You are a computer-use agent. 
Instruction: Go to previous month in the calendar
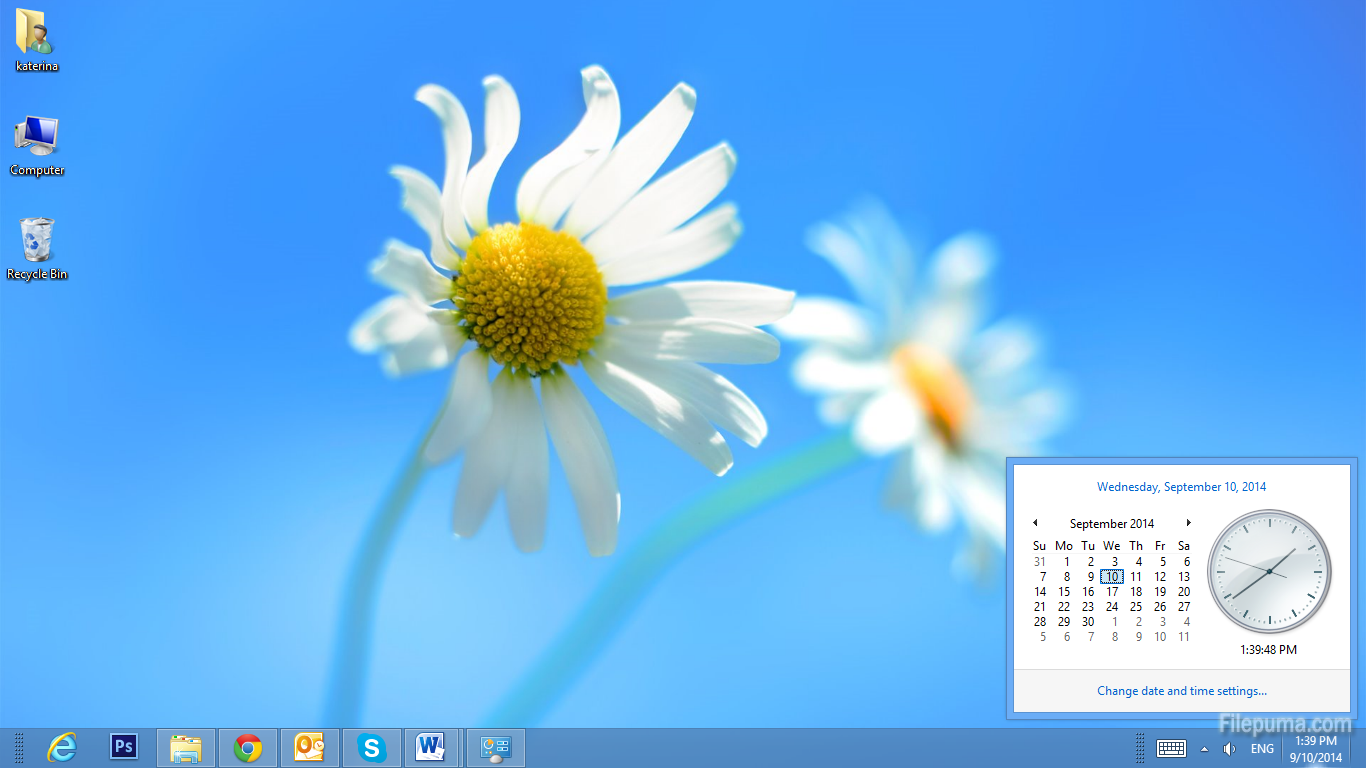coord(1035,523)
